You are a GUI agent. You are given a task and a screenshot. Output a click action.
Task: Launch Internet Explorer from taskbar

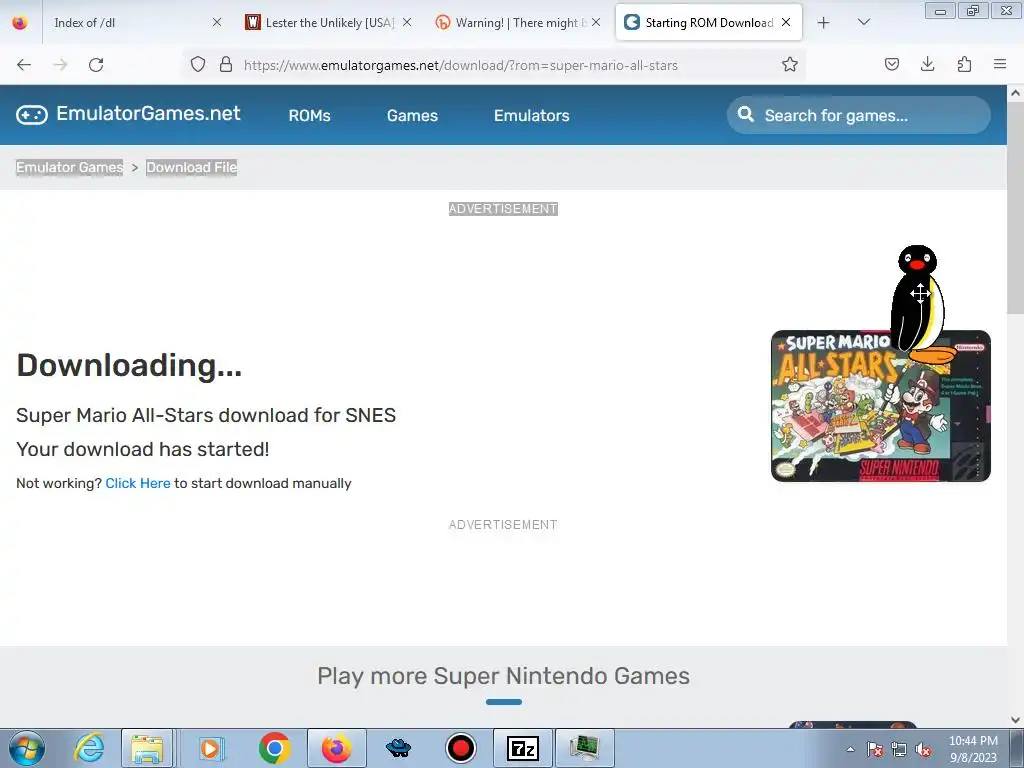pos(89,748)
